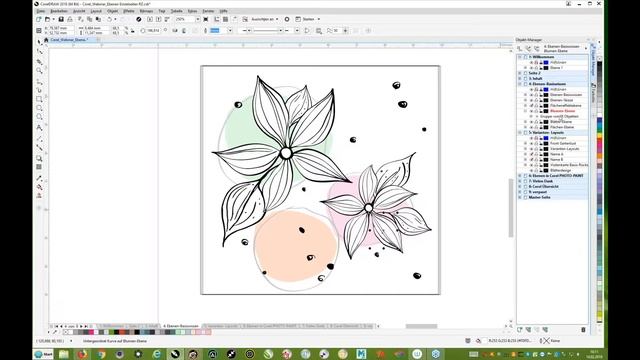Open Options via the gear icon
Viewport: 640px width, 360px height.
point(287,19)
